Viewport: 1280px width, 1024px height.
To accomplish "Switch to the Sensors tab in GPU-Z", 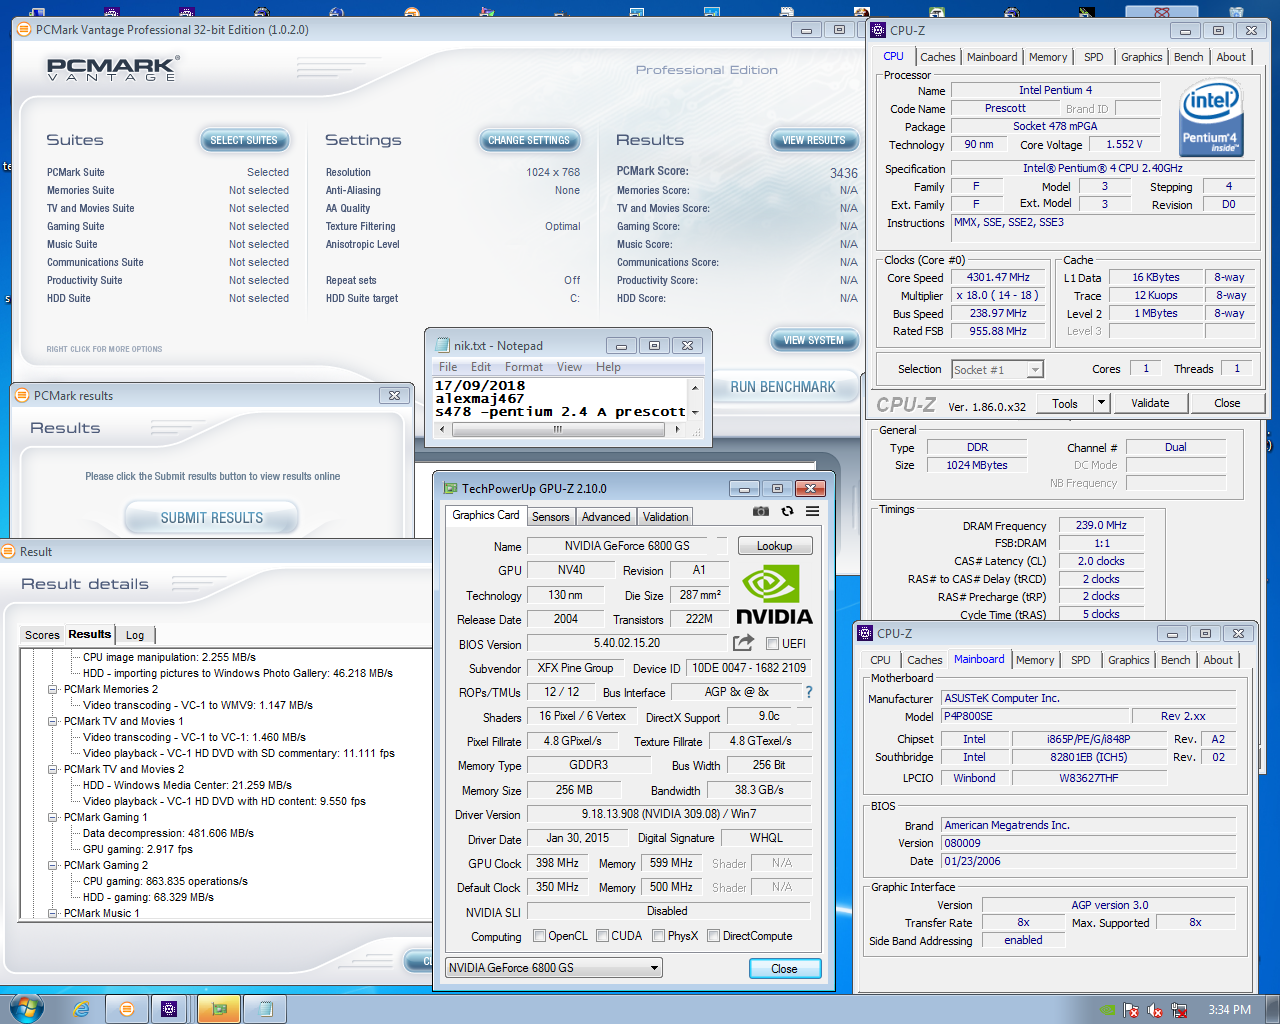I will pos(550,517).
